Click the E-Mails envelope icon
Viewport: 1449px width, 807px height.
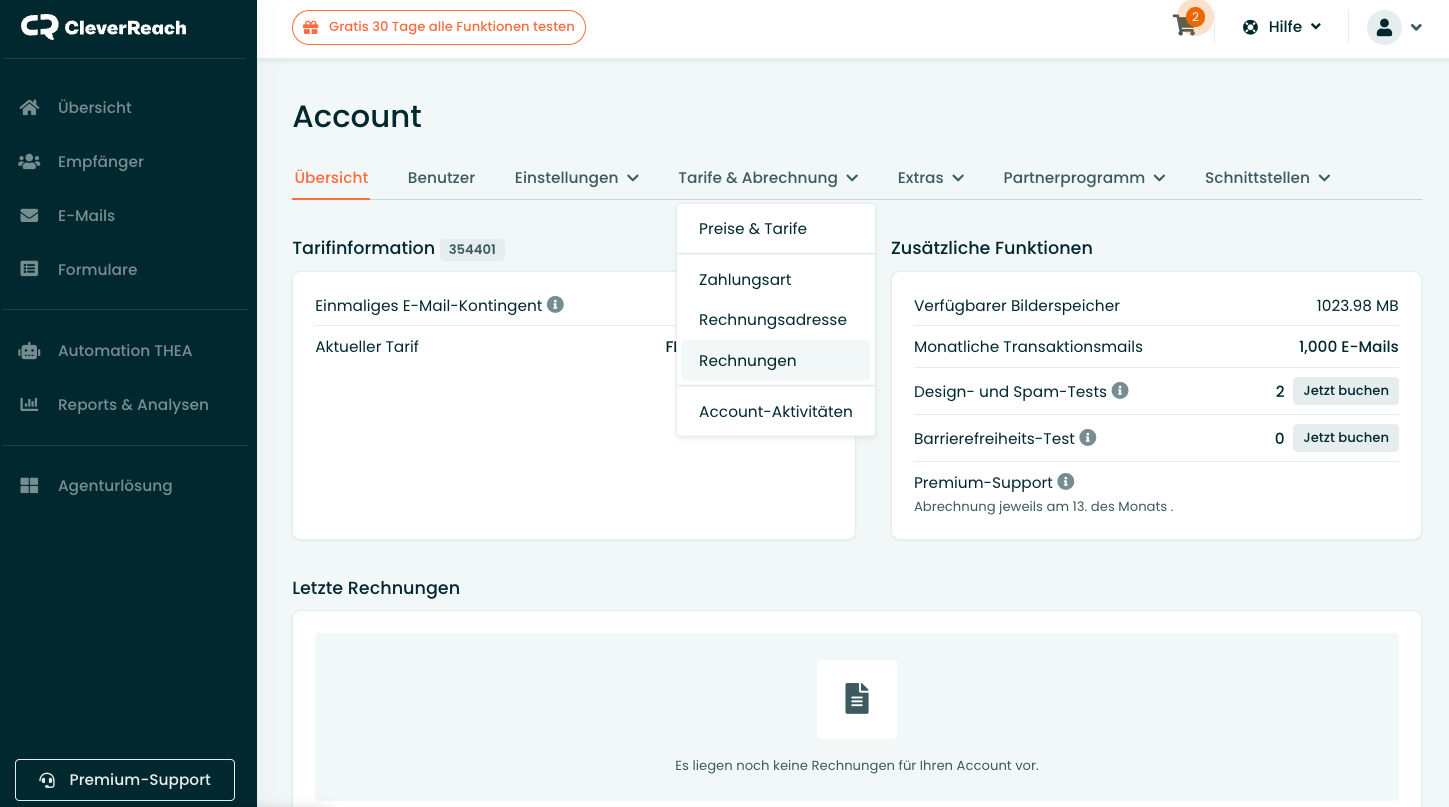click(29, 215)
